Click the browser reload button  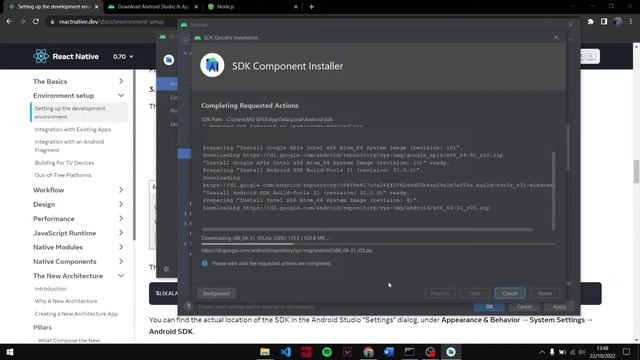click(36, 21)
